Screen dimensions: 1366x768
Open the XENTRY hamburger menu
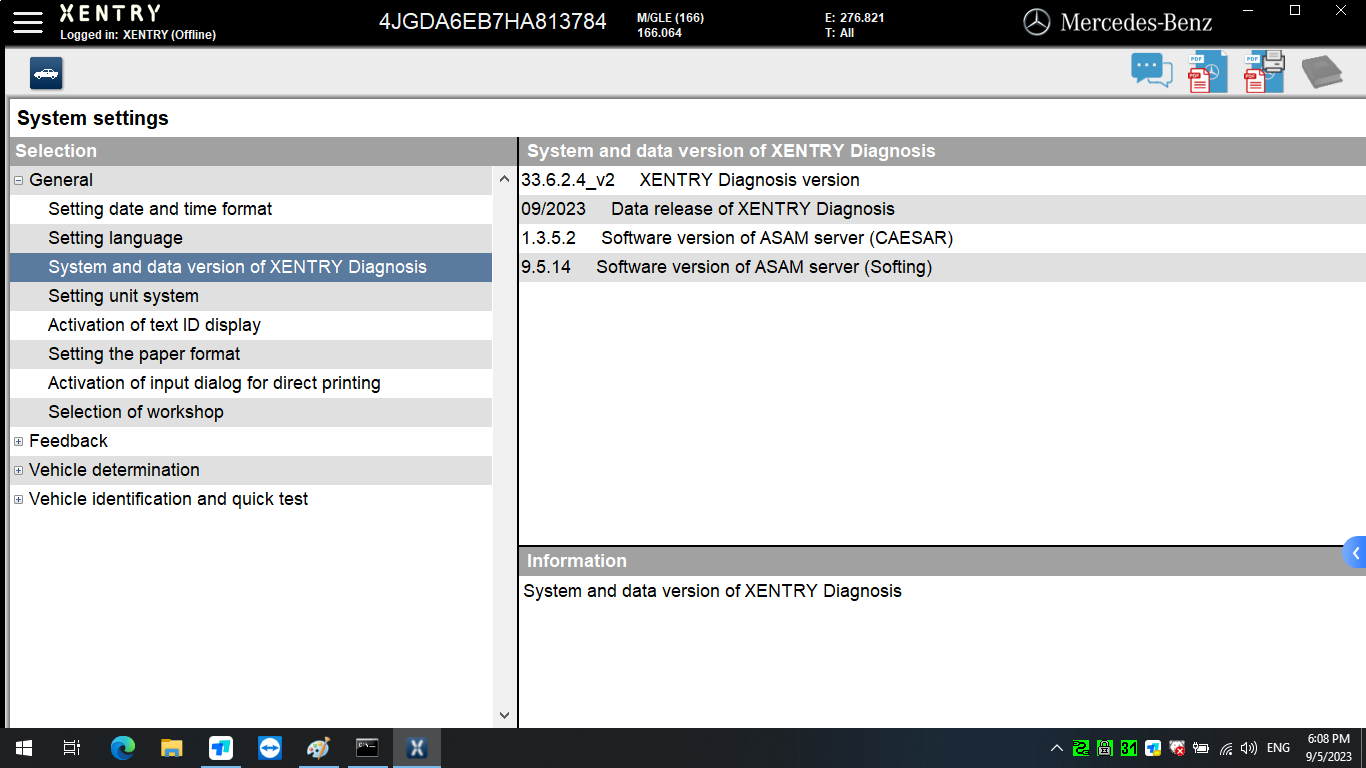click(x=27, y=22)
